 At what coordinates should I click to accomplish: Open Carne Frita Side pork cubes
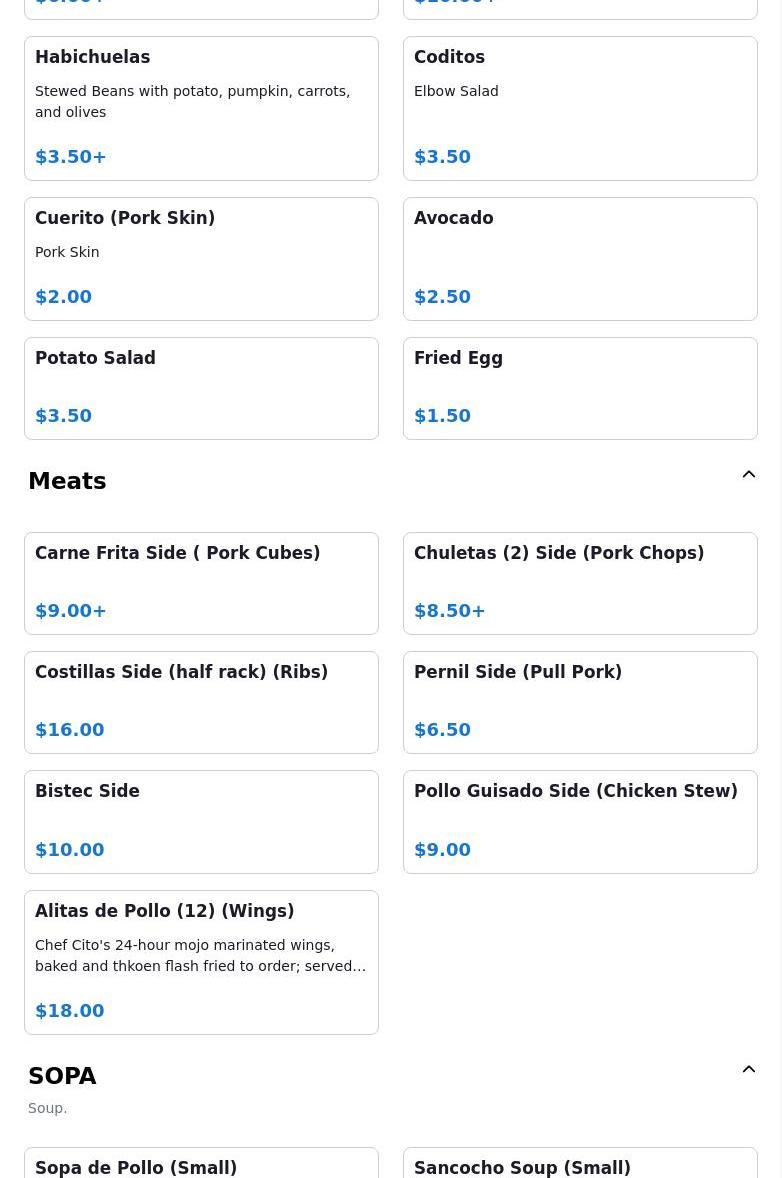pyautogui.click(x=201, y=583)
